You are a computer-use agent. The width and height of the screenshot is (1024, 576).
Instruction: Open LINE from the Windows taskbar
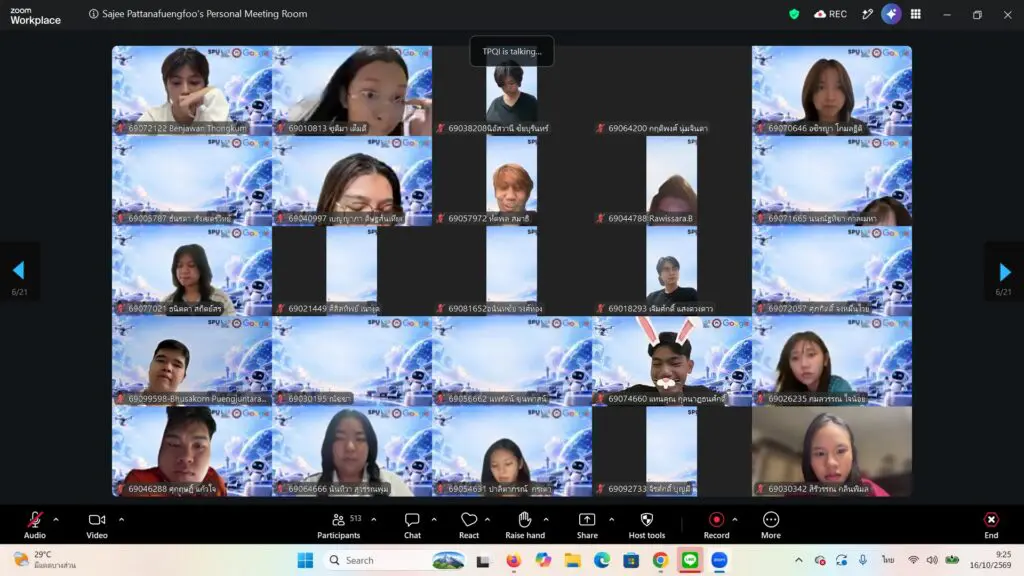[690, 560]
